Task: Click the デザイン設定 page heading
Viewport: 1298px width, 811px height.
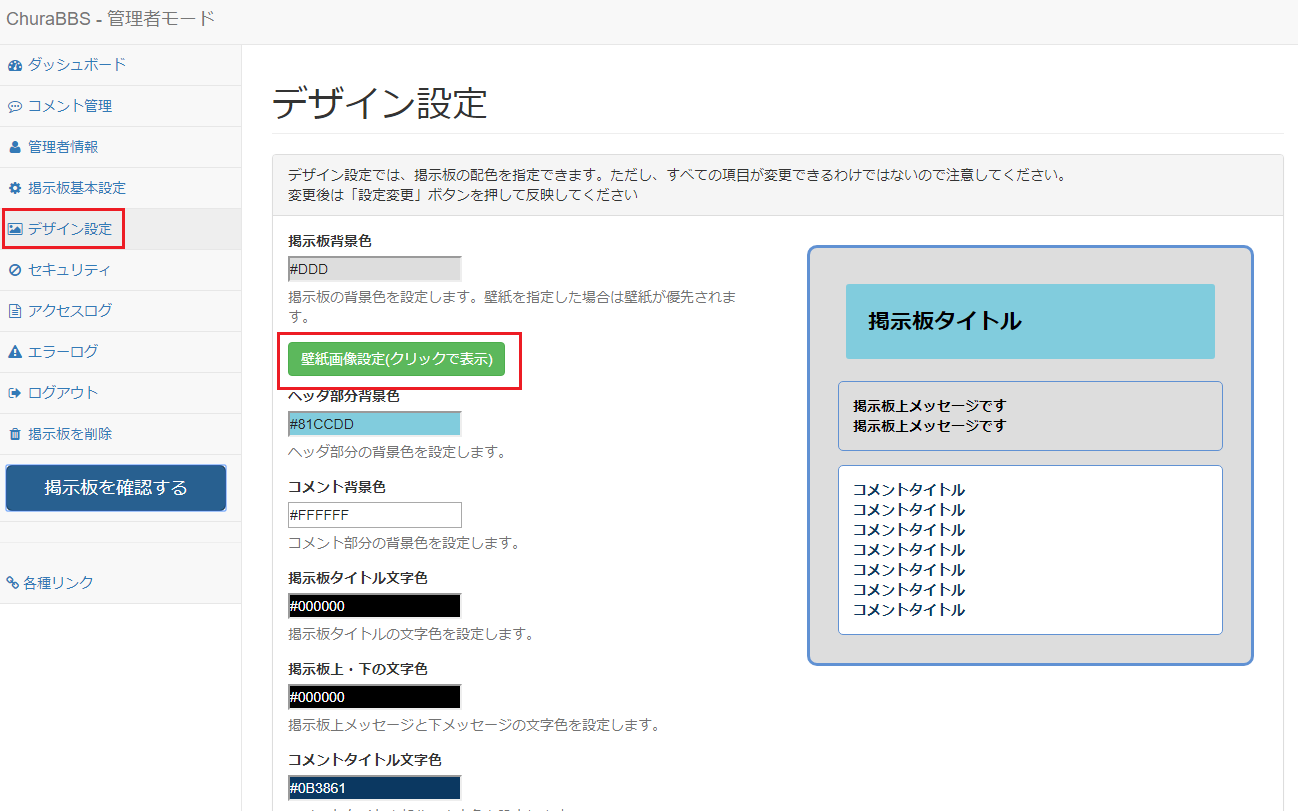Action: [x=380, y=103]
